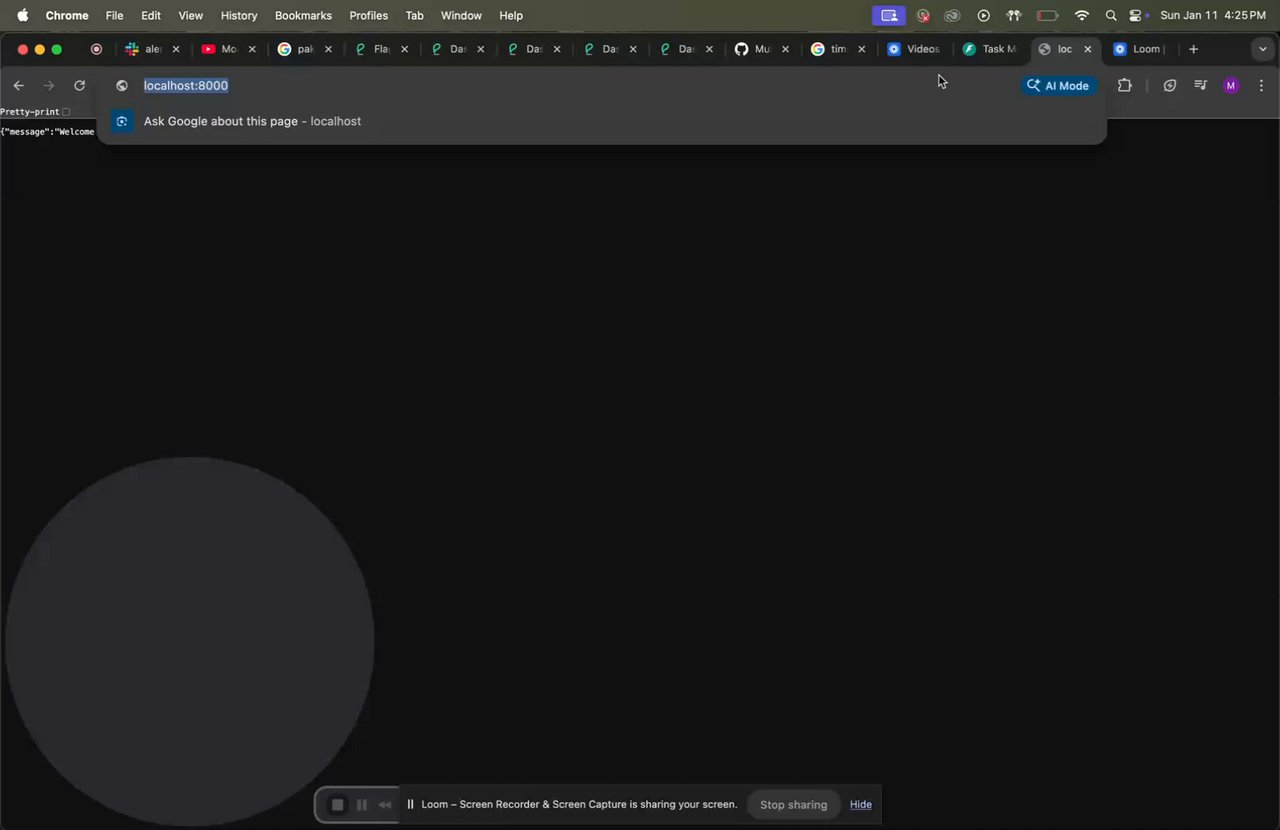Open Chrome three-dot menu
This screenshot has width=1280, height=830.
[x=1261, y=86]
